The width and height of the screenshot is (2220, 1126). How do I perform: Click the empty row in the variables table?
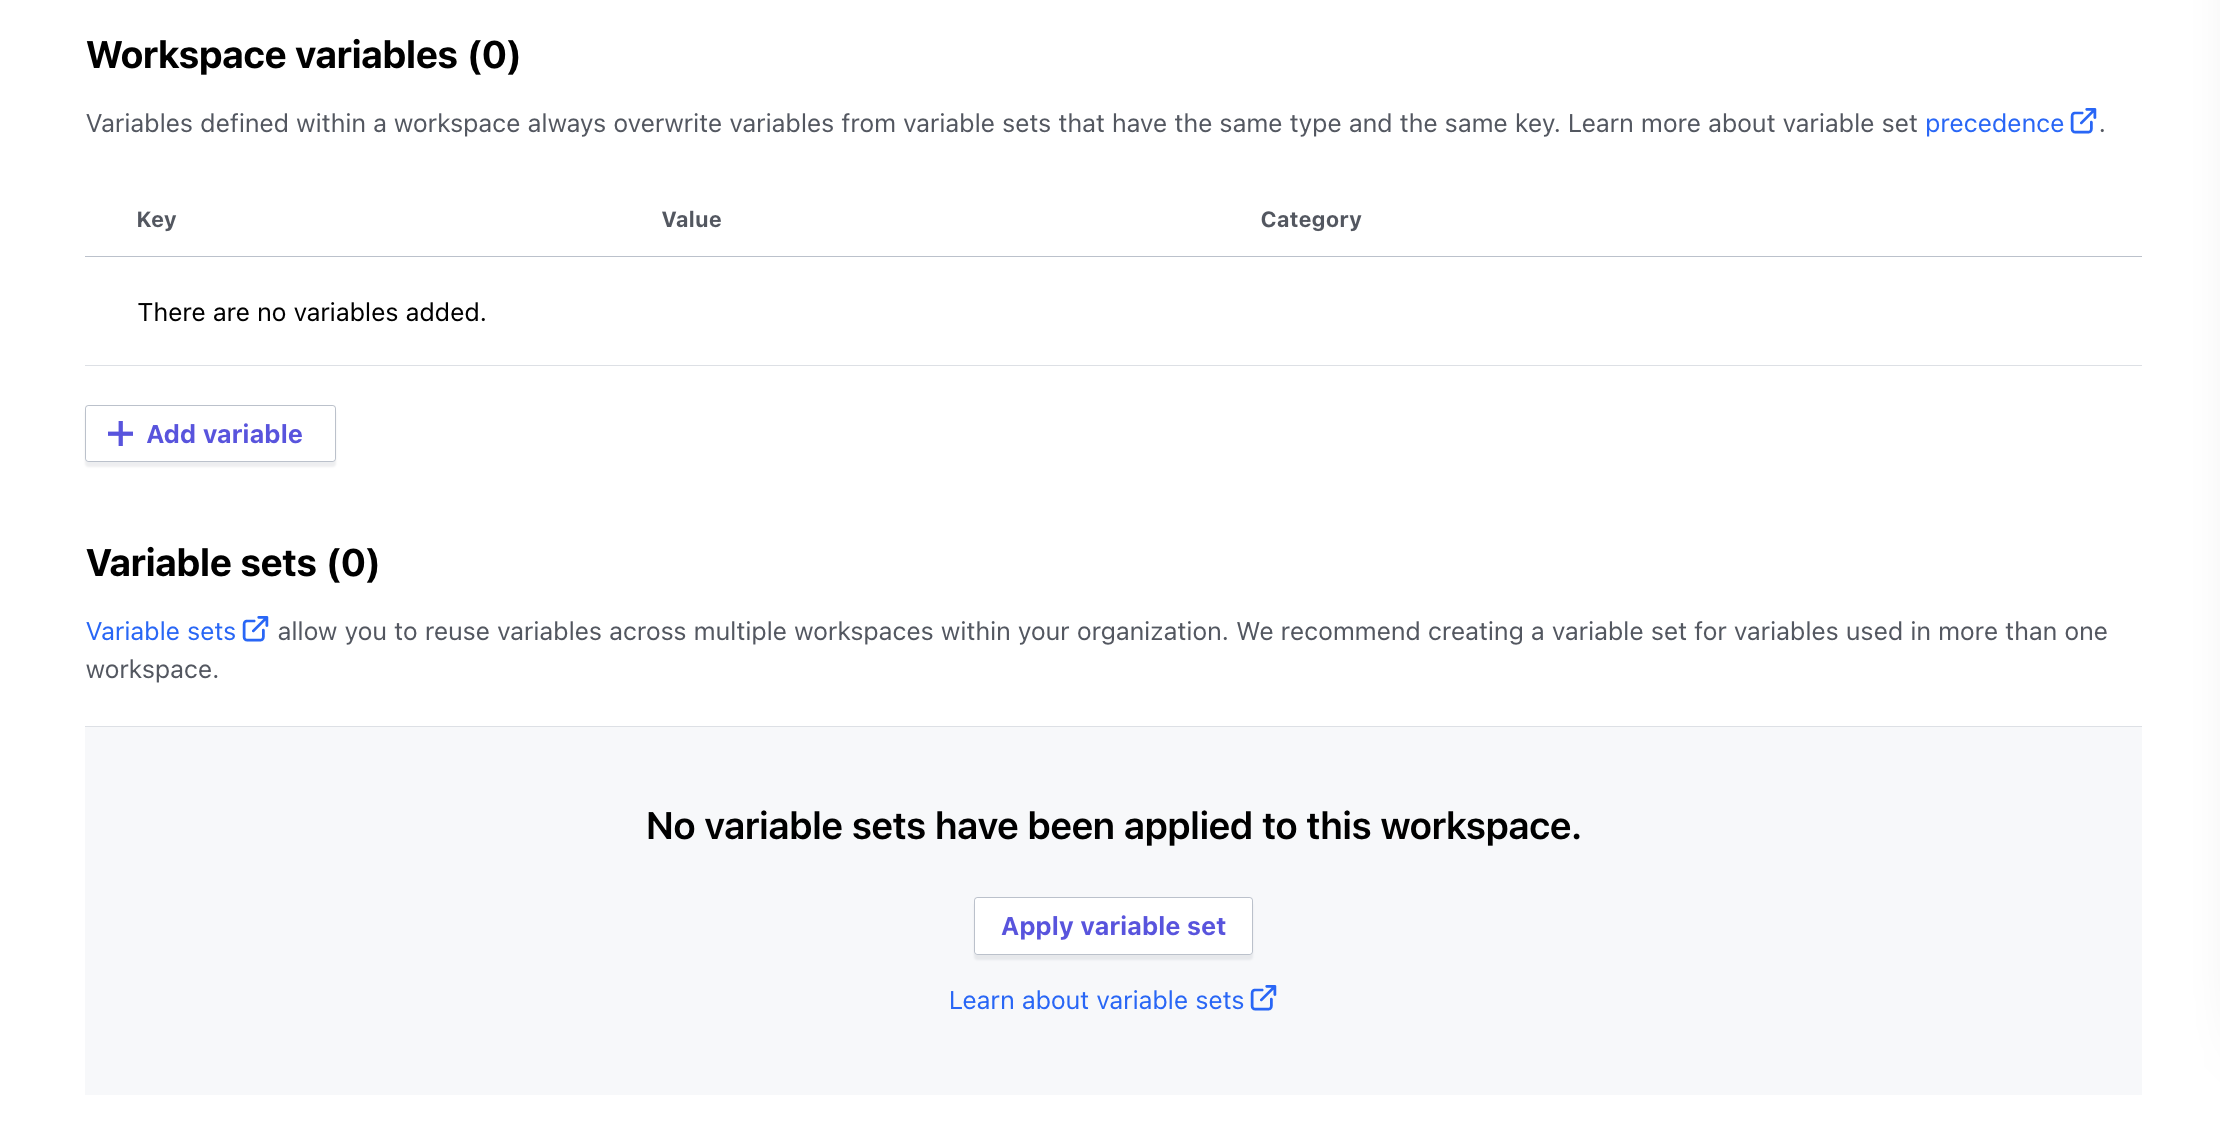[x=1100, y=311]
